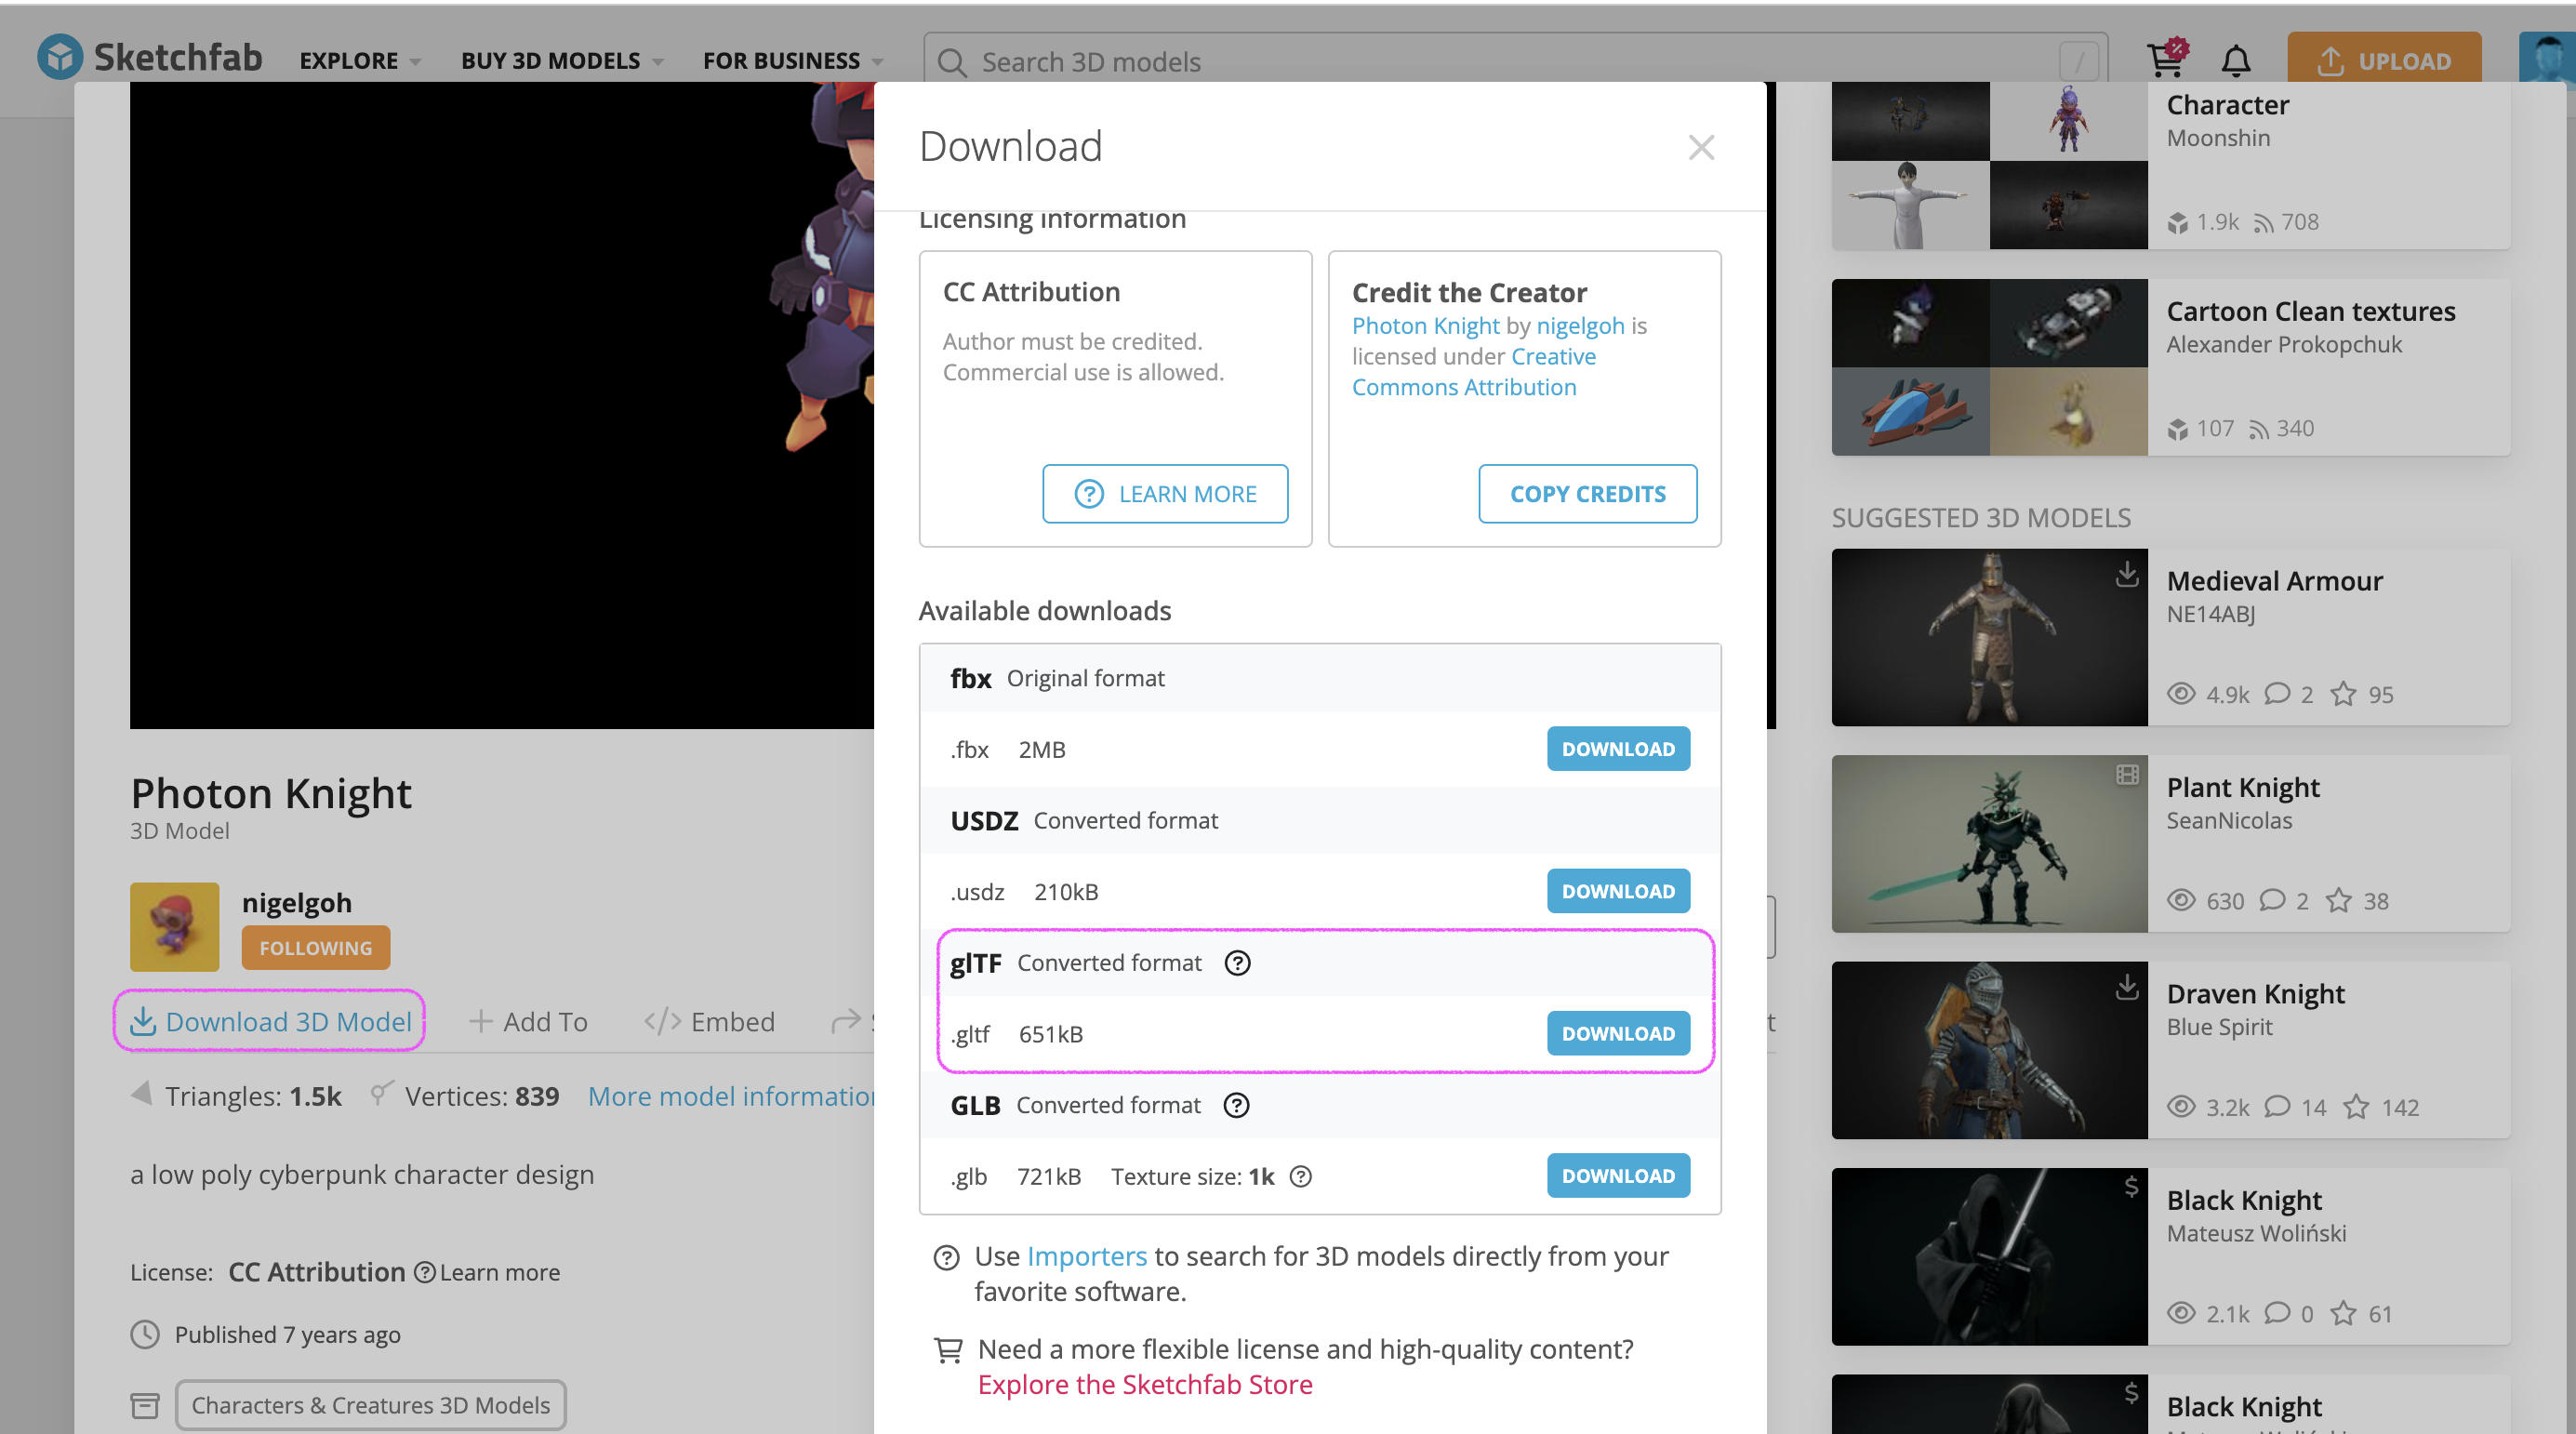2576x1434 pixels.
Task: Open the Draven Knight thumbnail
Action: pyautogui.click(x=1988, y=1050)
